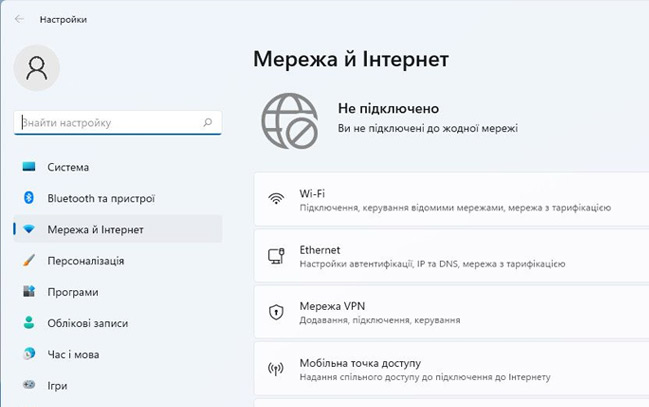
Task: Click Ethernet description Настройки автентифікації, IP та DNS
Action: point(432,264)
